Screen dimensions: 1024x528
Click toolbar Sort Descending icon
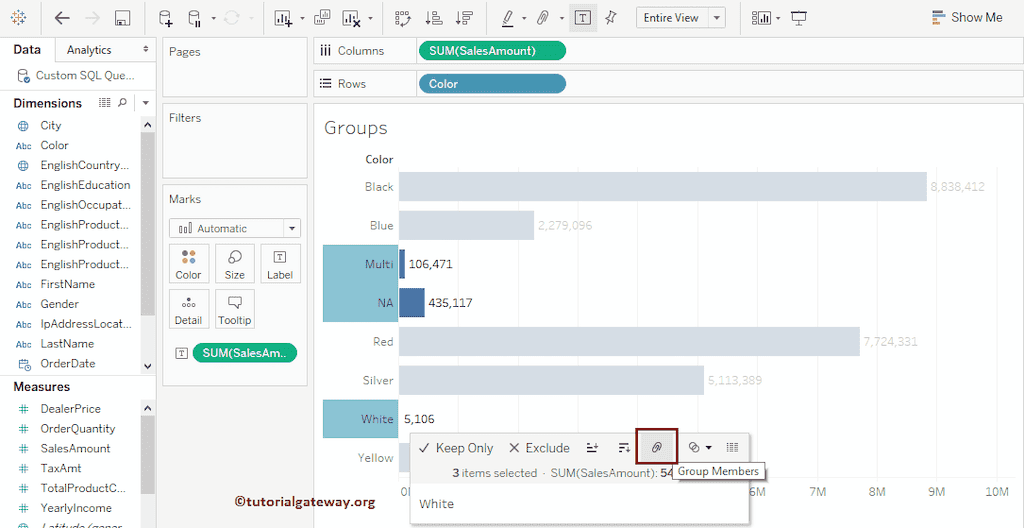point(464,18)
